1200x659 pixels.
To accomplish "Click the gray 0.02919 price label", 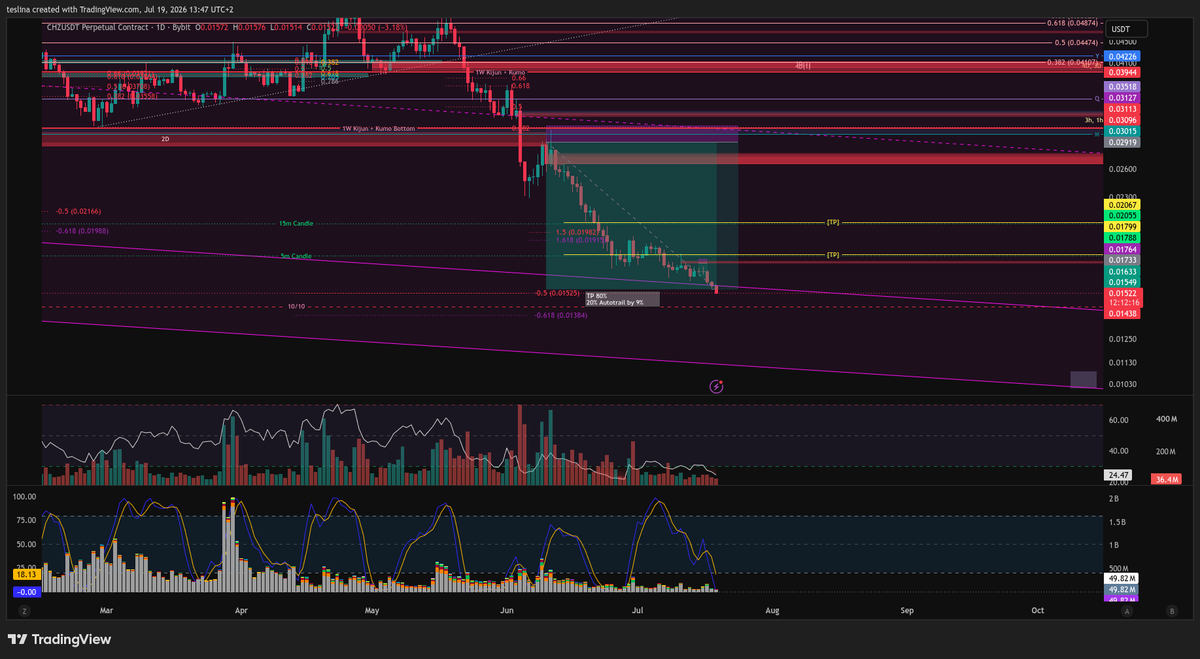I will (1121, 143).
